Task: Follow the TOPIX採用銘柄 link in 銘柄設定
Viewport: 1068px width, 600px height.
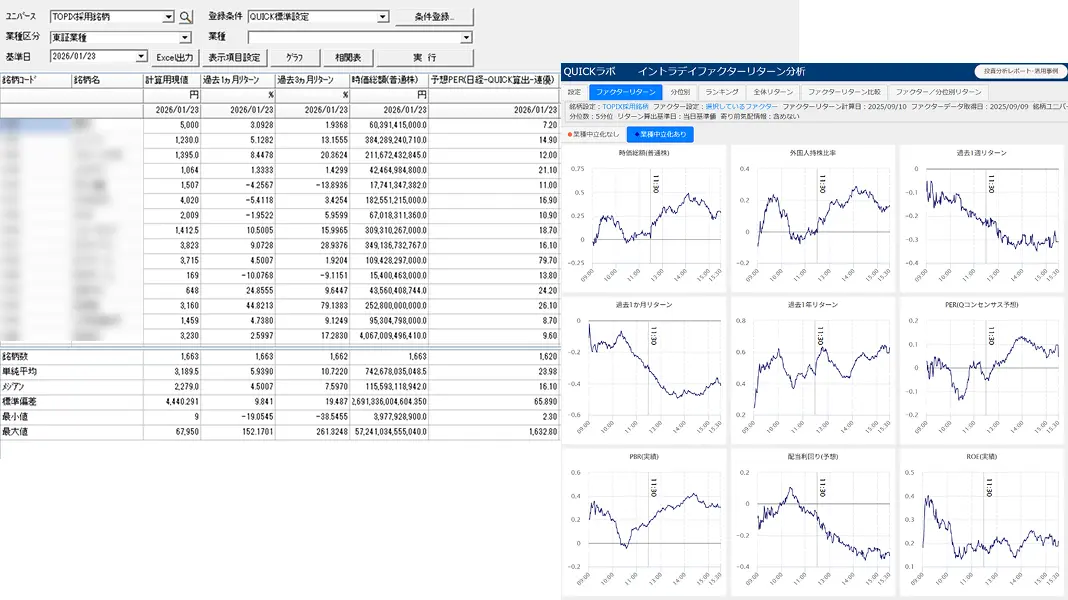Action: (x=625, y=107)
